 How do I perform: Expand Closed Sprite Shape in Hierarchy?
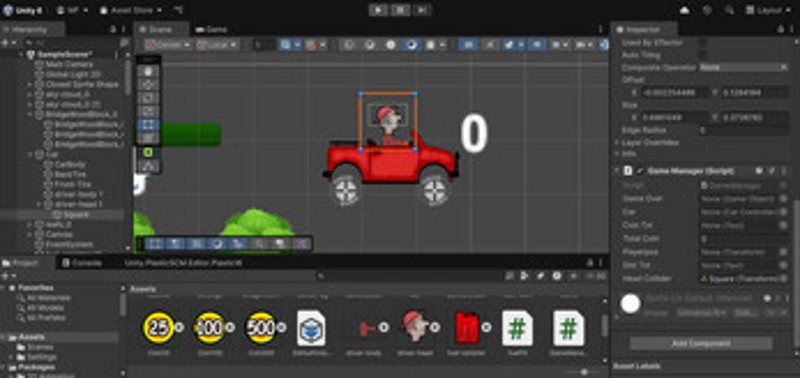pos(30,84)
